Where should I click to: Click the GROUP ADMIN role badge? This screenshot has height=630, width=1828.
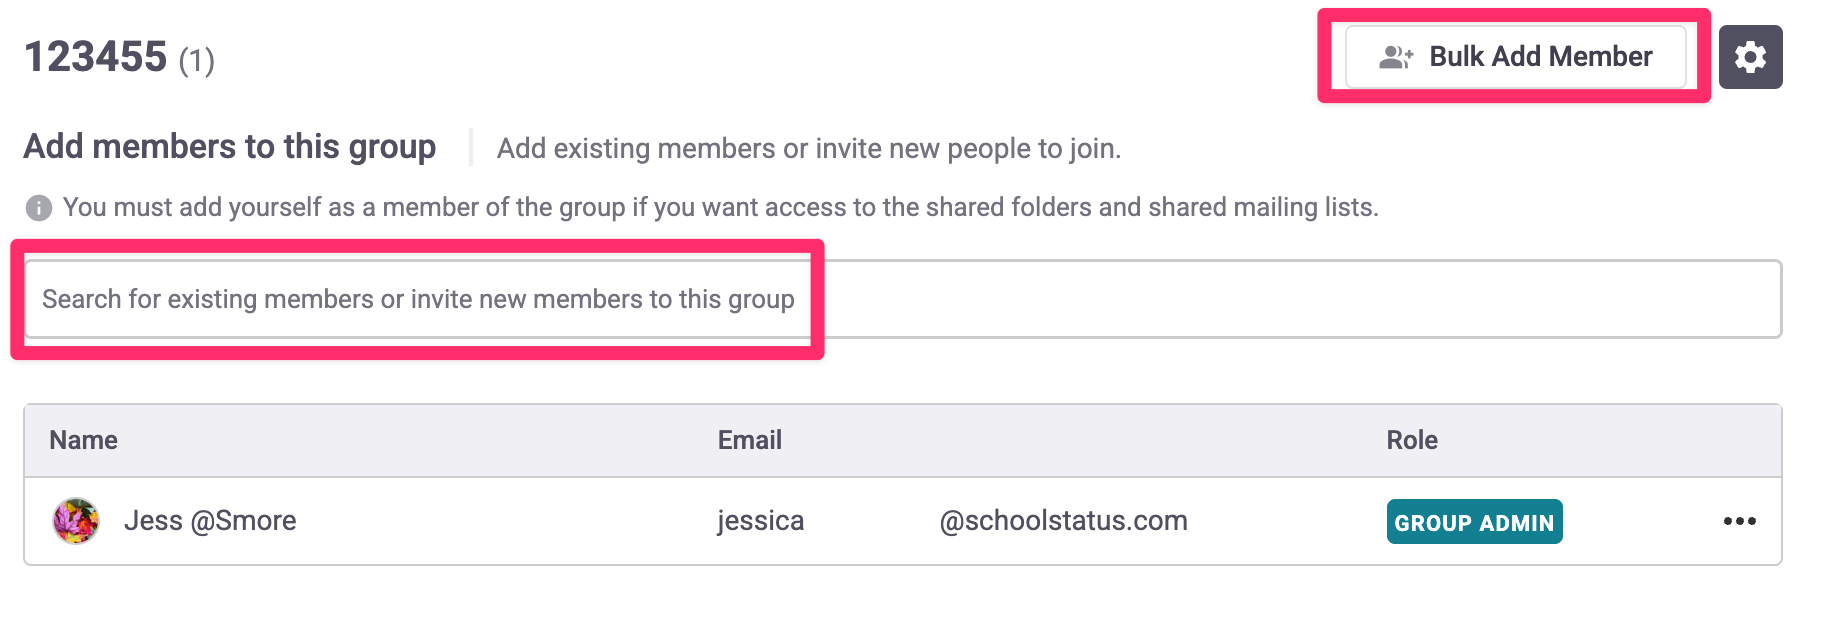pos(1474,522)
